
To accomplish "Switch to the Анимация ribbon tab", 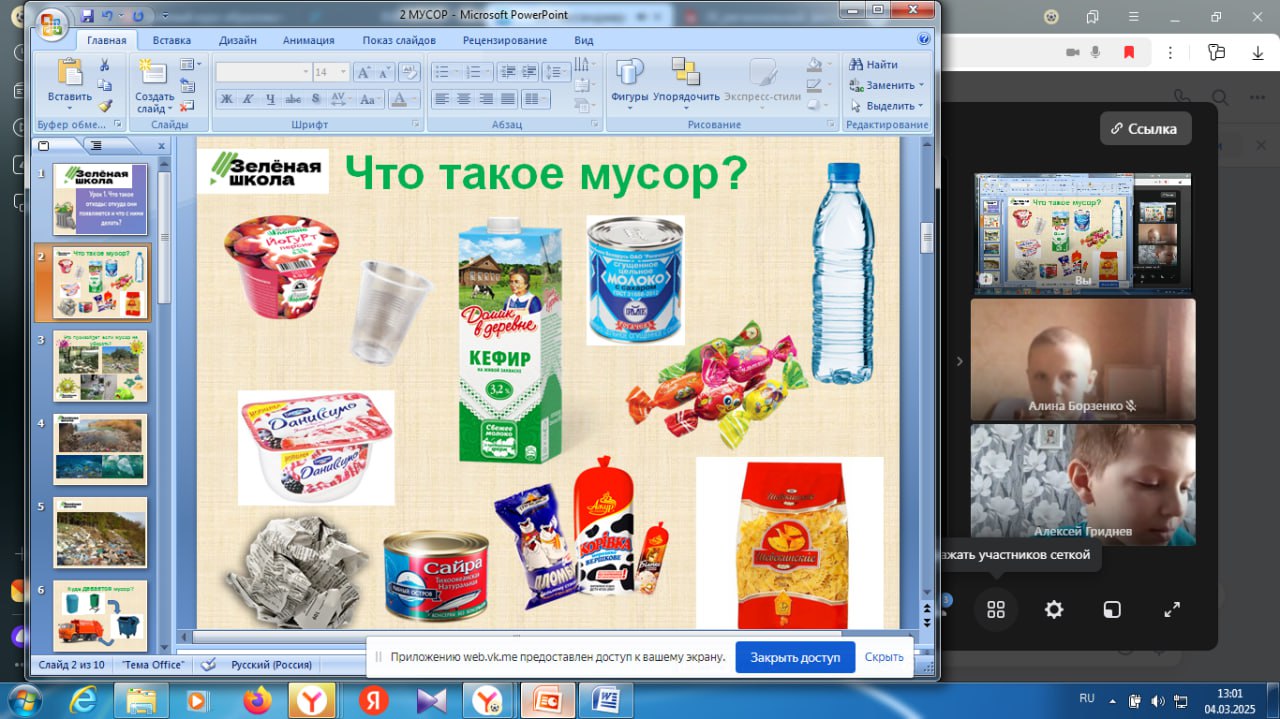I will [309, 40].
